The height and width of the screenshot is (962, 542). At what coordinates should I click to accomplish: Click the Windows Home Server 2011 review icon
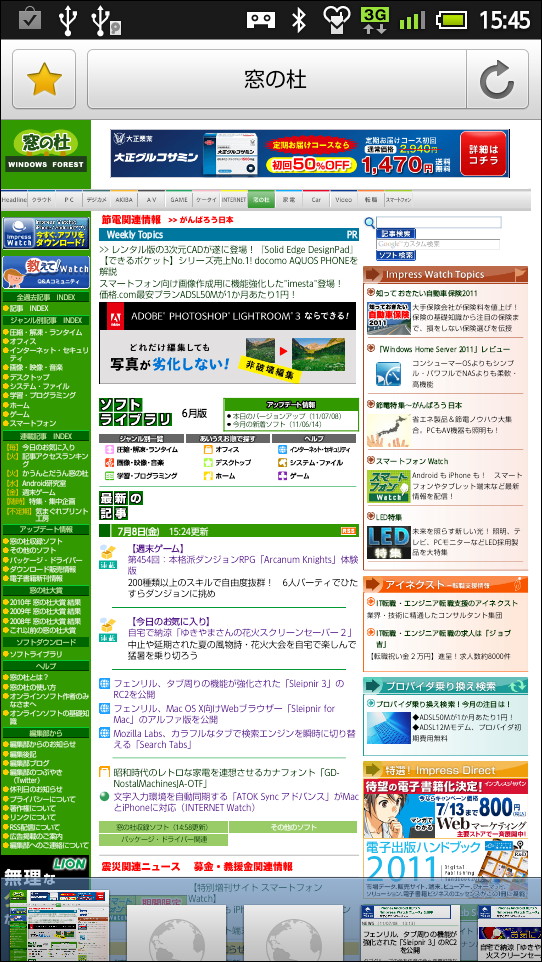389,374
